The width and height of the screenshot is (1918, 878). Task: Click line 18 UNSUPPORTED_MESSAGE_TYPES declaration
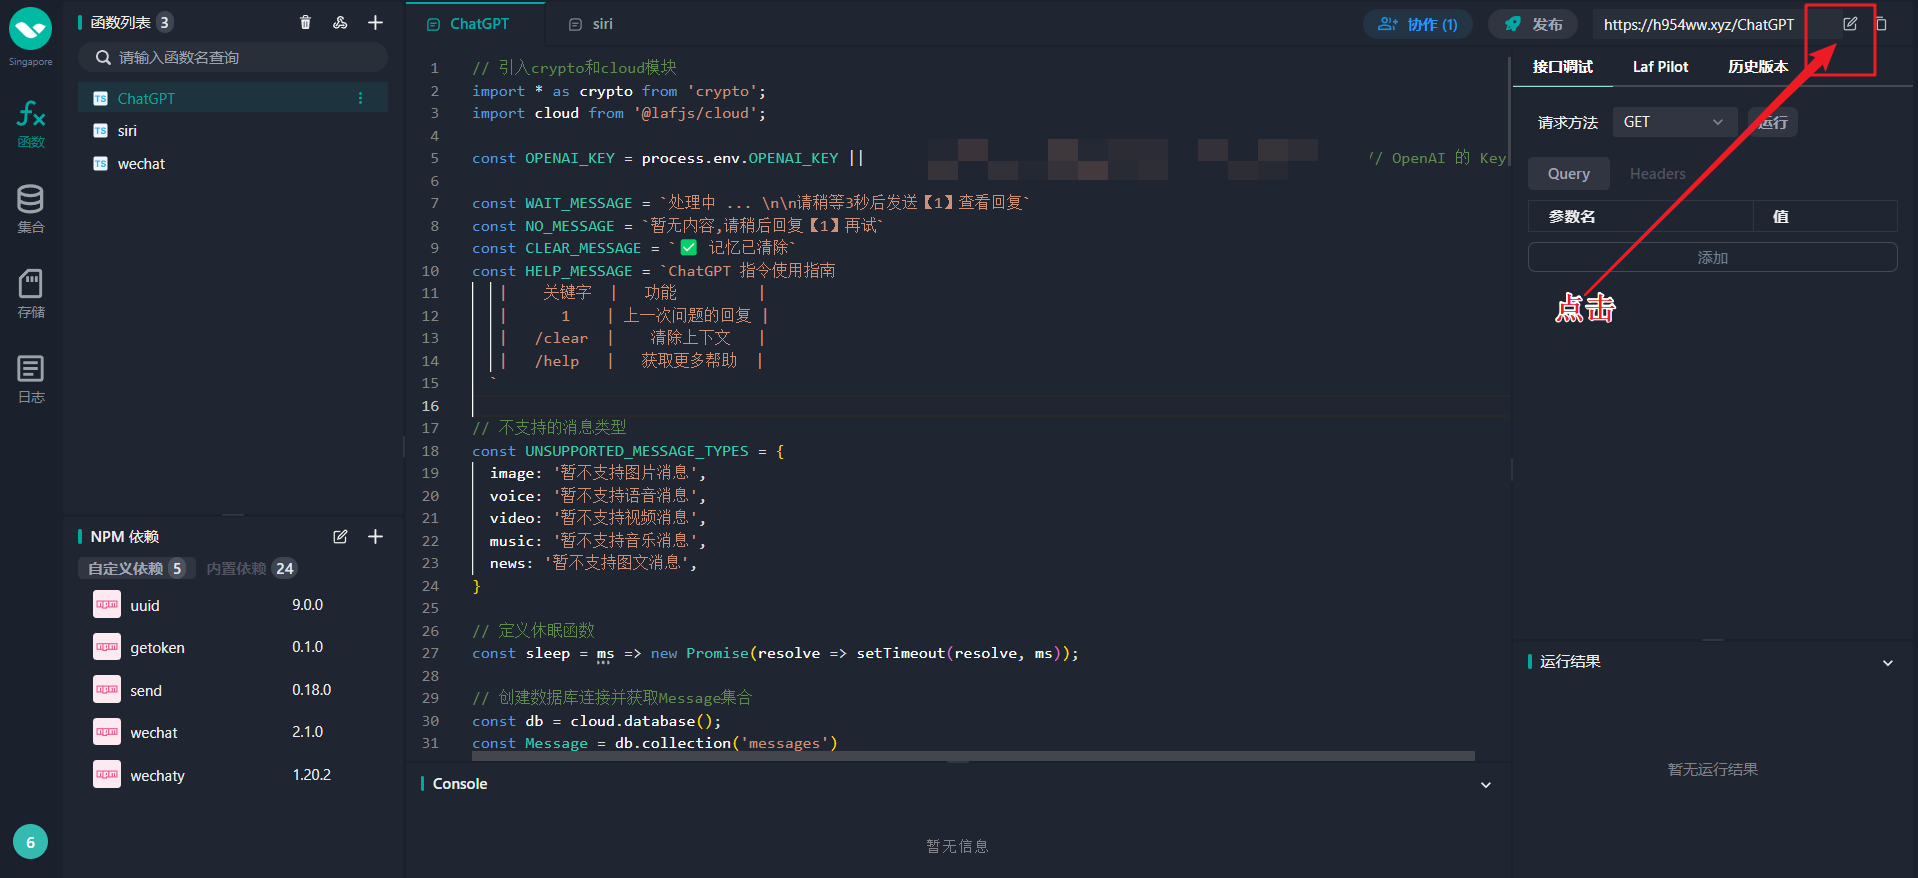[x=628, y=451]
